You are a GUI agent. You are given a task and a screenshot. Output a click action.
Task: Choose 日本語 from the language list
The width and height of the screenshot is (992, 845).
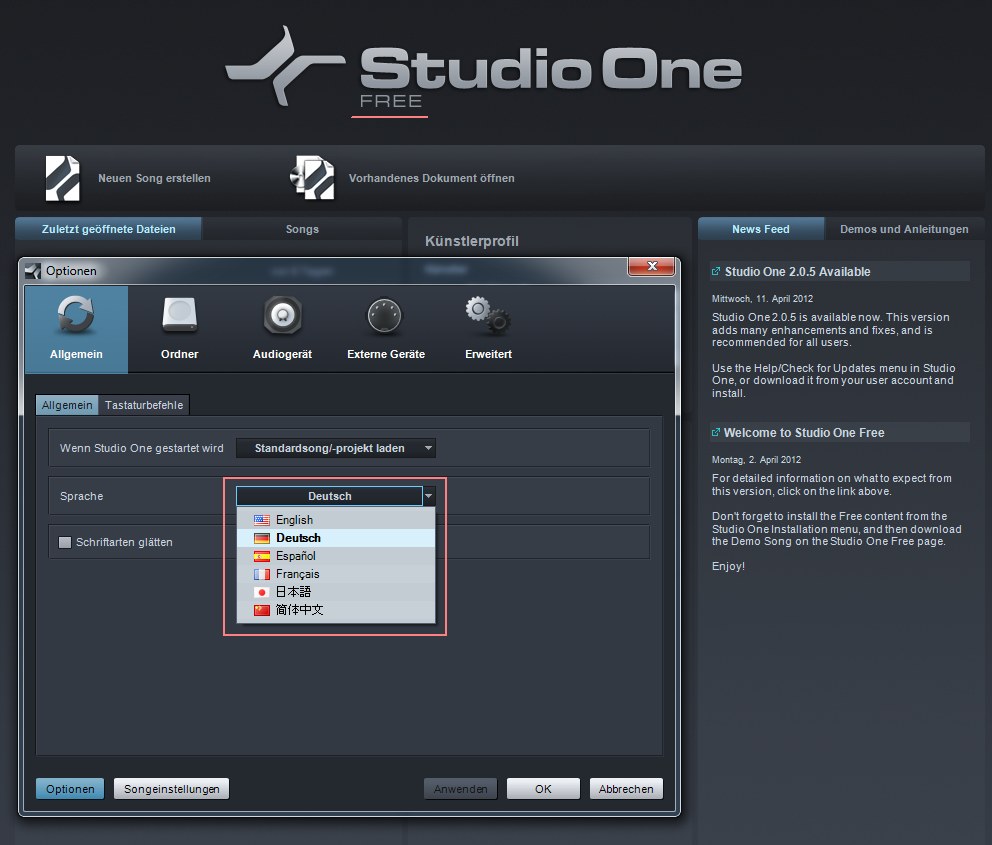click(335, 592)
